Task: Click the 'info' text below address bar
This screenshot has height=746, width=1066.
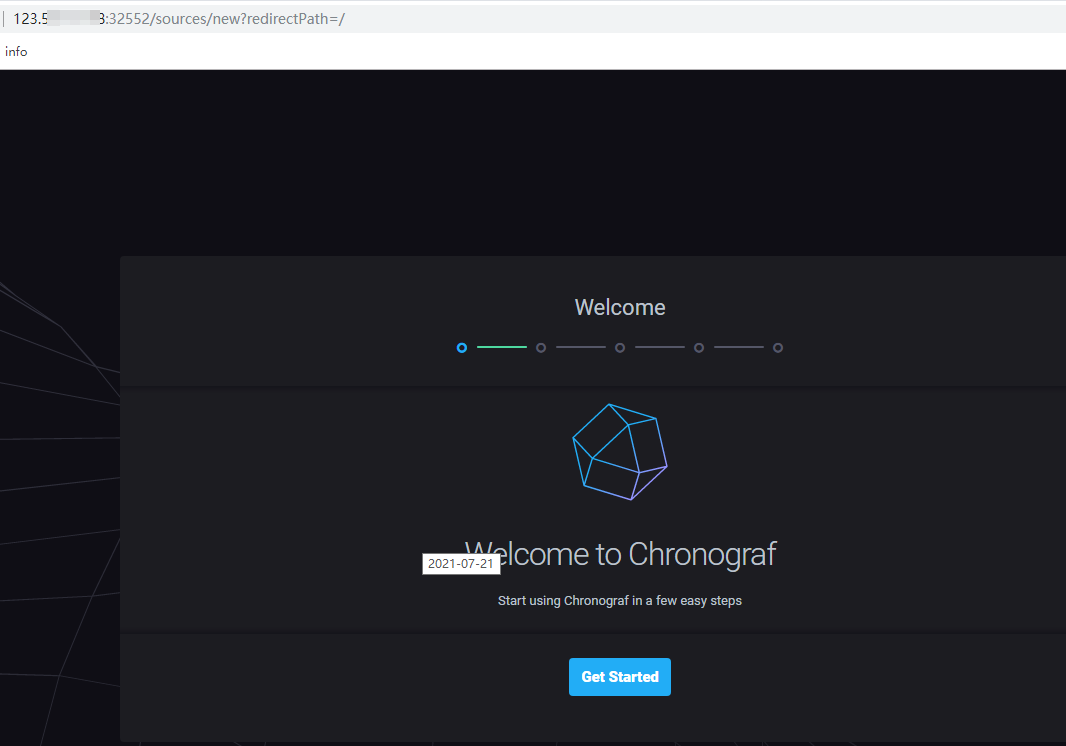Action: pyautogui.click(x=16, y=52)
